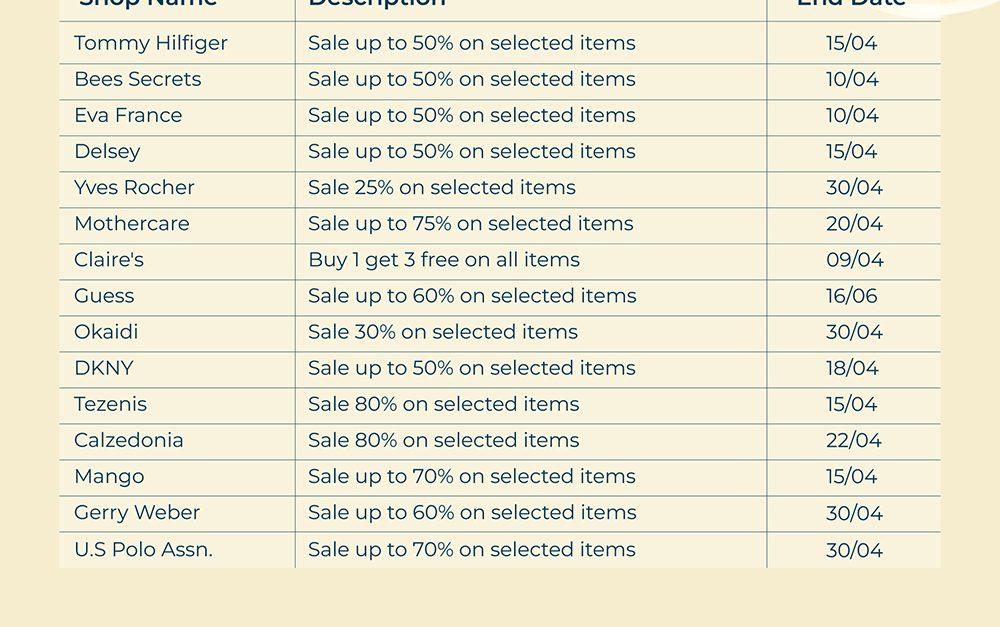This screenshot has width=1000, height=627.
Task: Click the Okaidi shop name
Action: pyautogui.click(x=106, y=331)
